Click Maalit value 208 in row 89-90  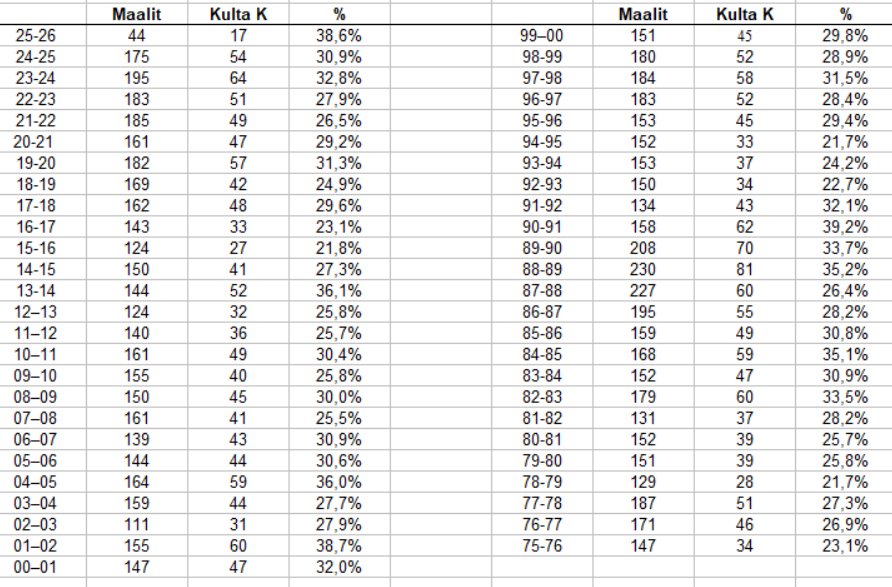643,247
